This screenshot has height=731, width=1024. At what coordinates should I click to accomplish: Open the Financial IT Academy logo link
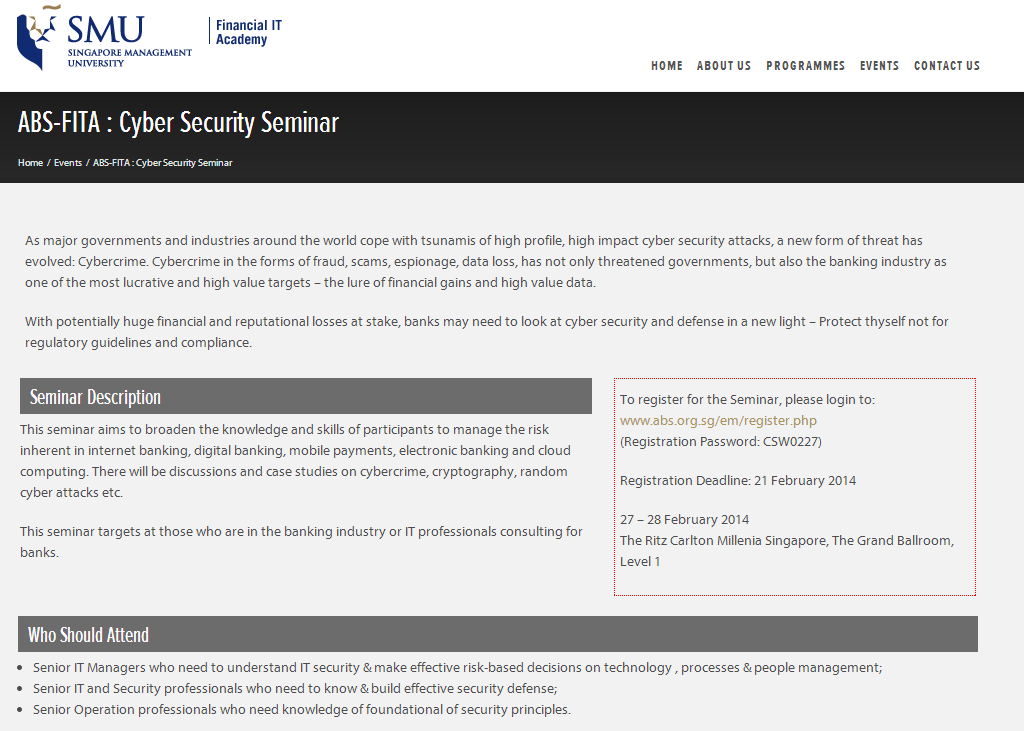[248, 32]
